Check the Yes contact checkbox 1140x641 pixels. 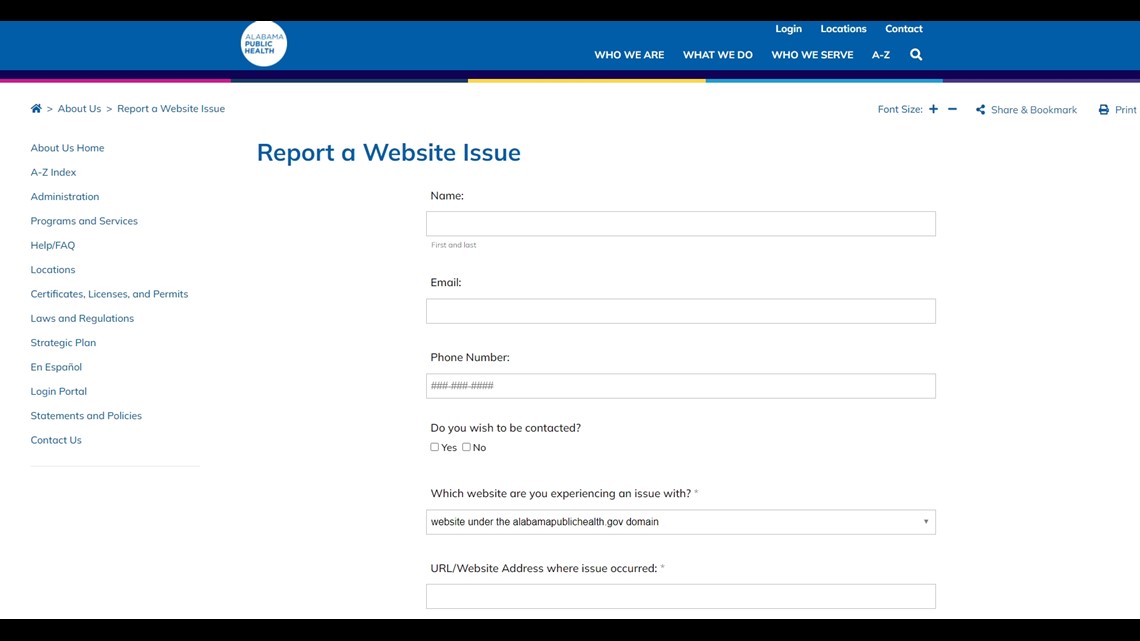pyautogui.click(x=435, y=447)
